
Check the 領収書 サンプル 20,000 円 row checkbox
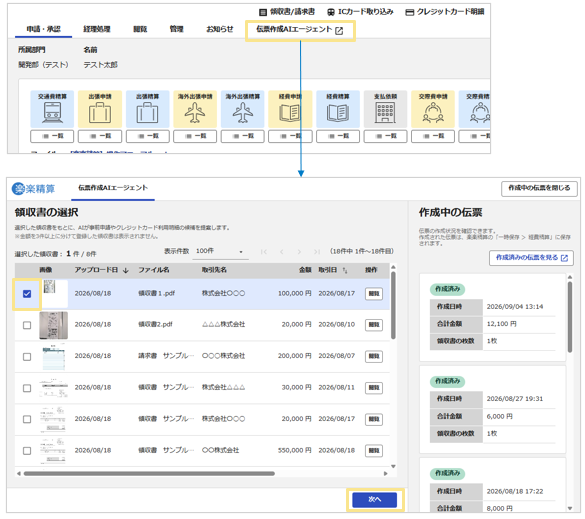click(27, 419)
